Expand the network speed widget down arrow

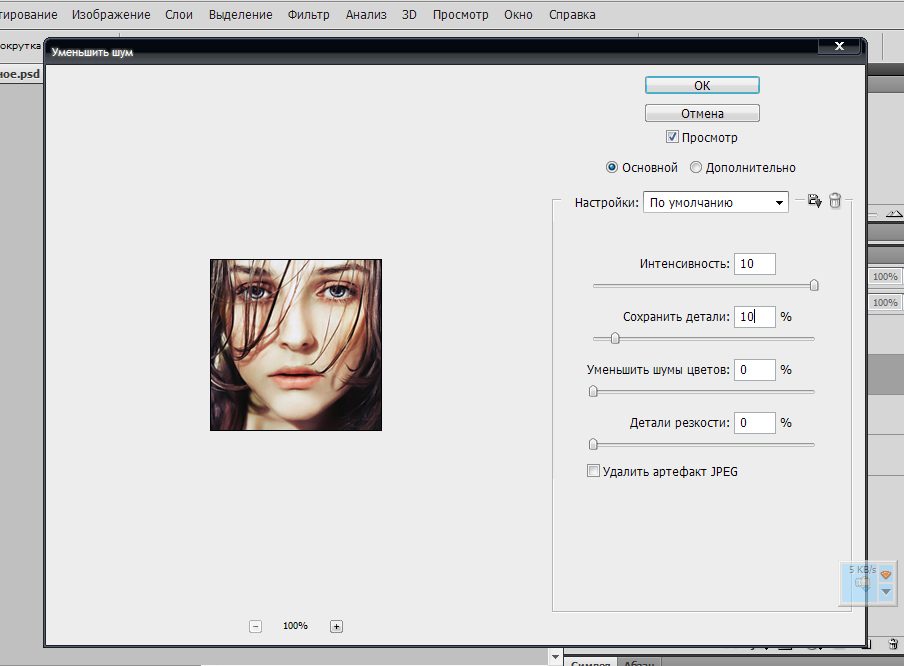[886, 592]
